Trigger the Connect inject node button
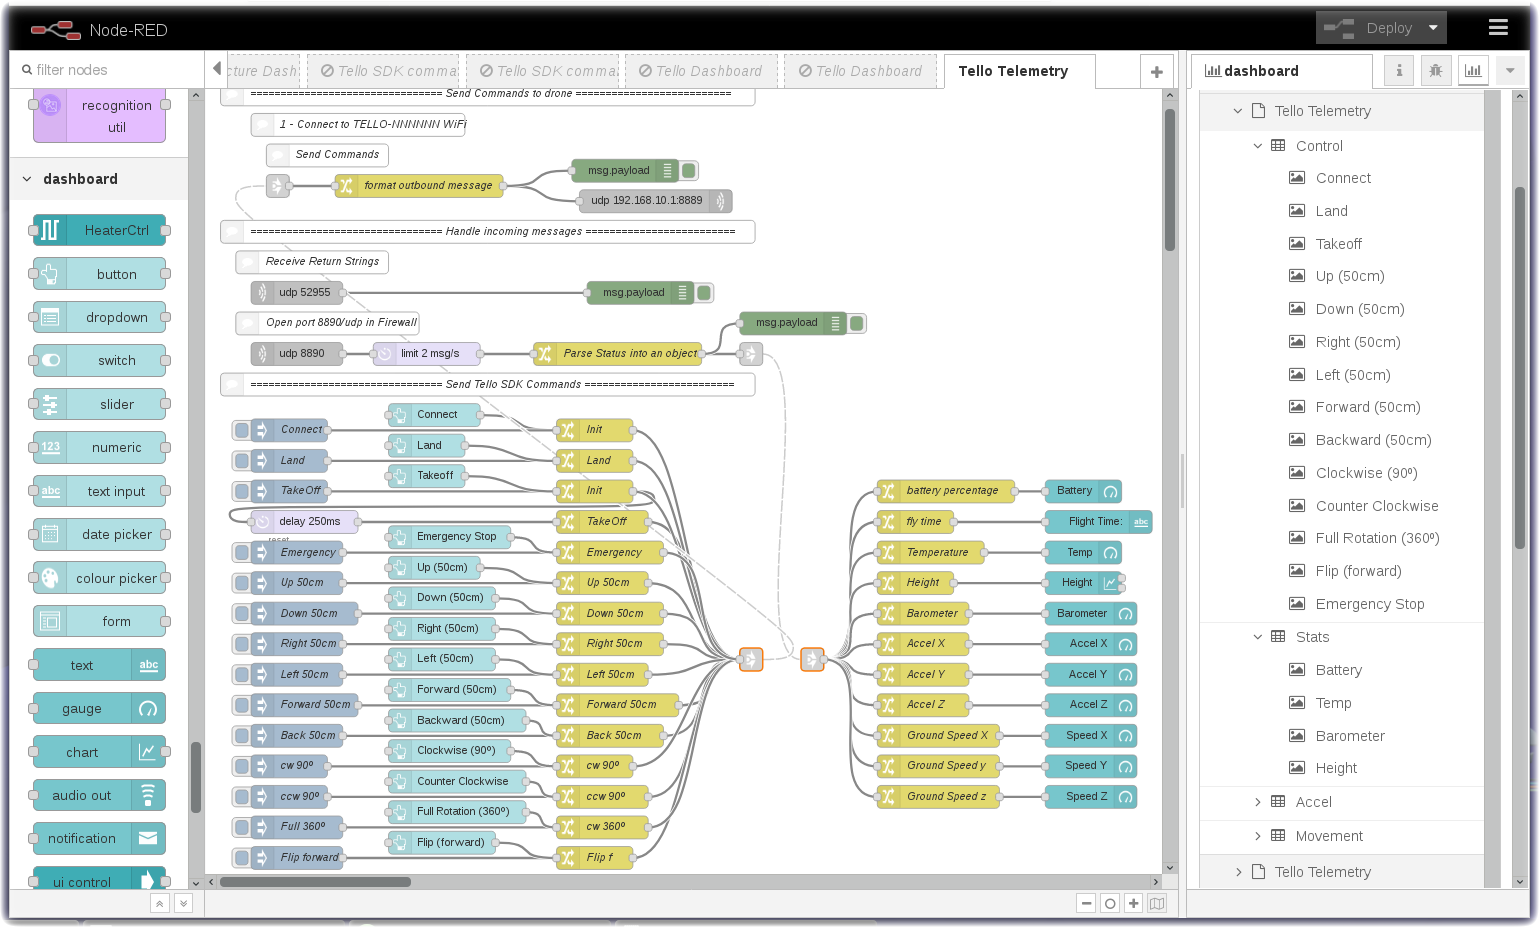Viewport: 1539px width, 927px height. pos(241,430)
